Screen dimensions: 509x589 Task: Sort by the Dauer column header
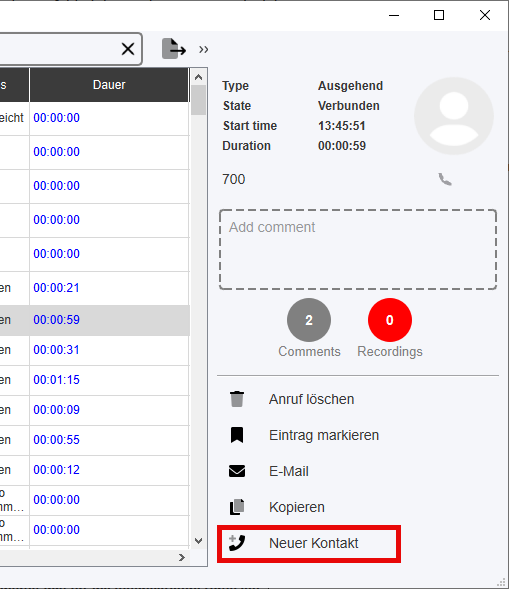click(x=109, y=85)
